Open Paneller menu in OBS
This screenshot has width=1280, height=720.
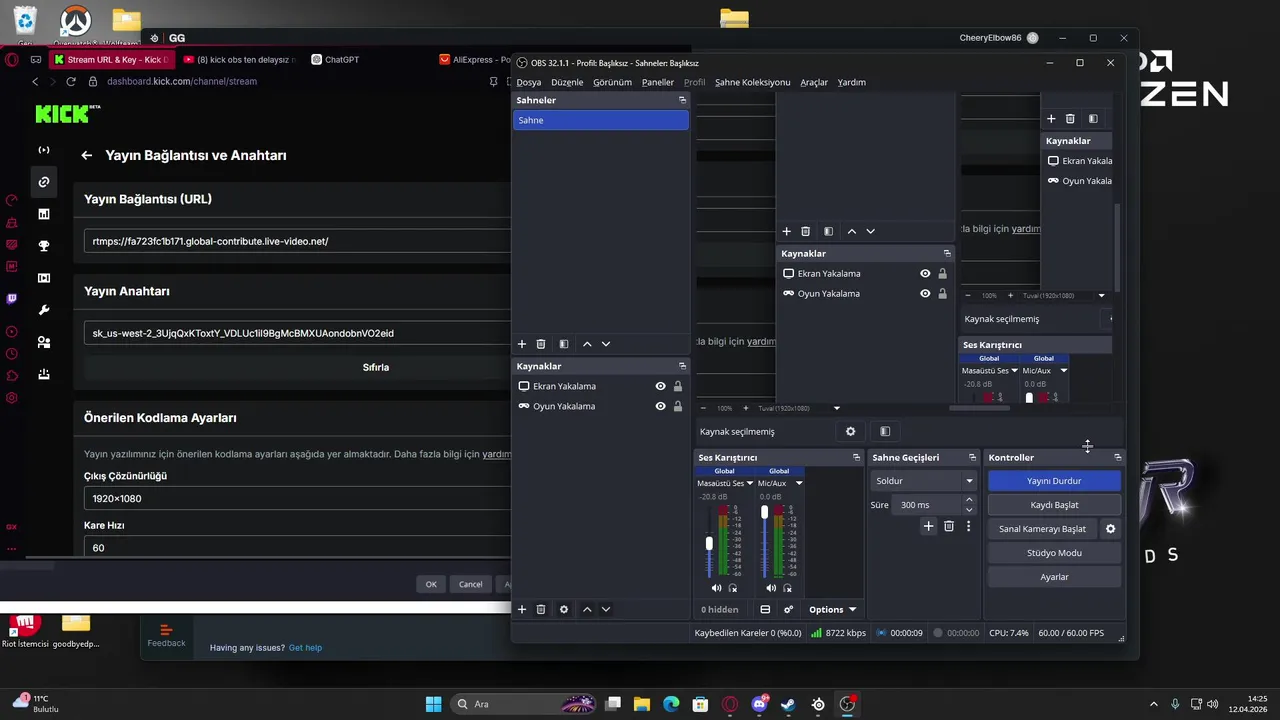point(658,82)
